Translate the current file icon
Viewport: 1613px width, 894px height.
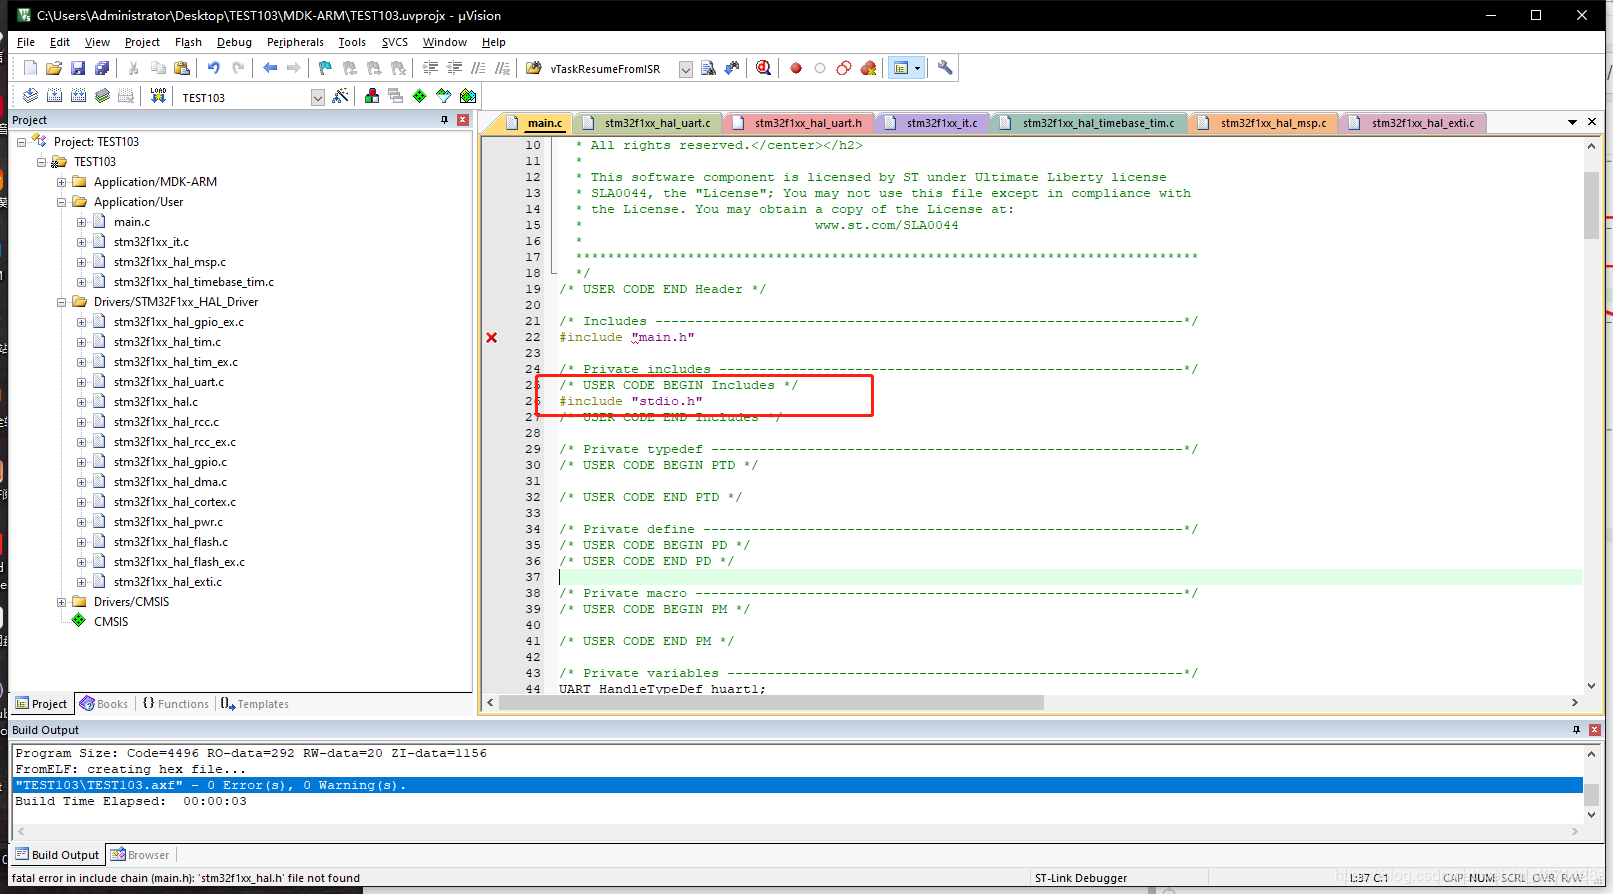(30, 96)
